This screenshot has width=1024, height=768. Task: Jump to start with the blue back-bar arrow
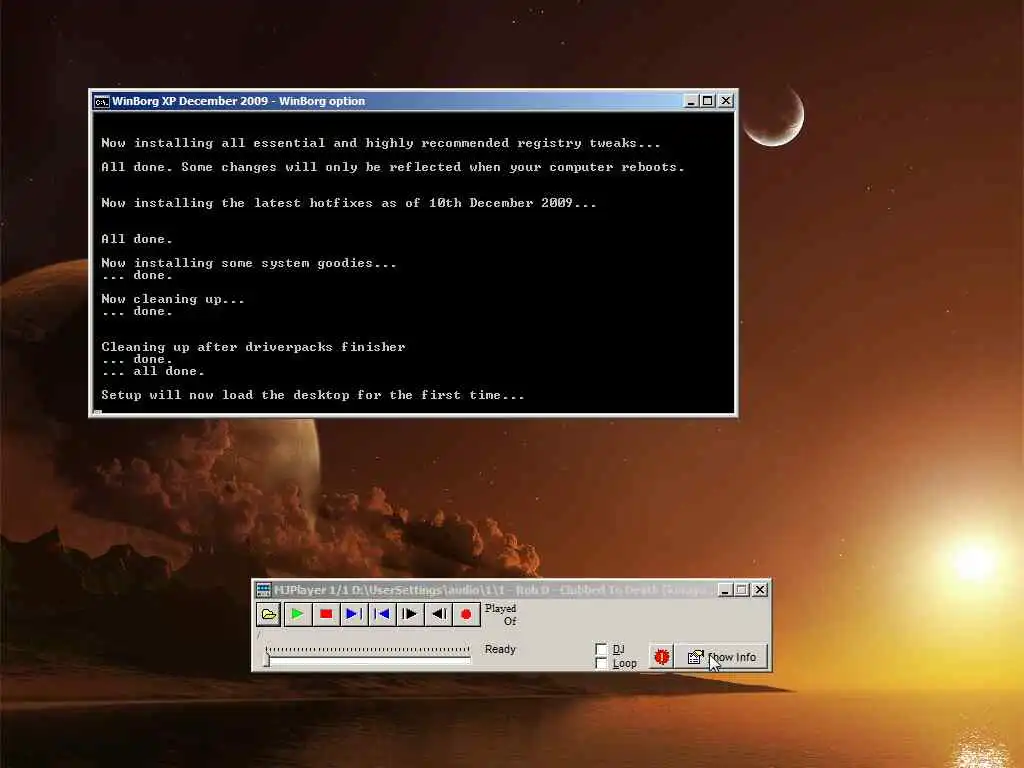point(382,614)
